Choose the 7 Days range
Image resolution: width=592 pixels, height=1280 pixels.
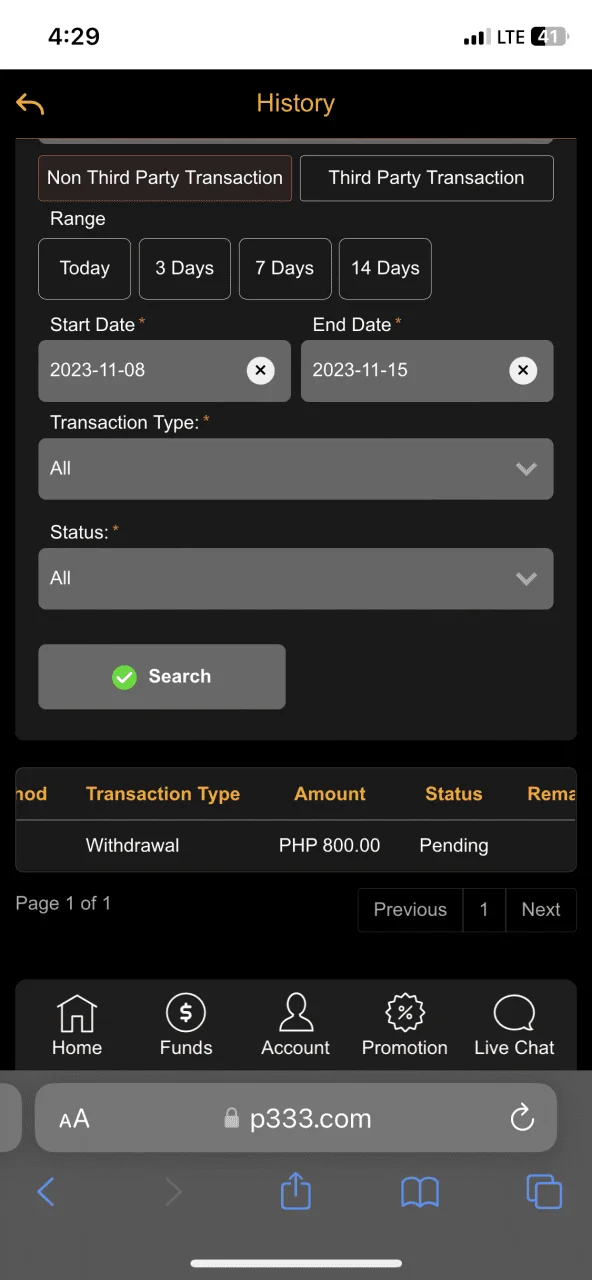click(x=285, y=269)
